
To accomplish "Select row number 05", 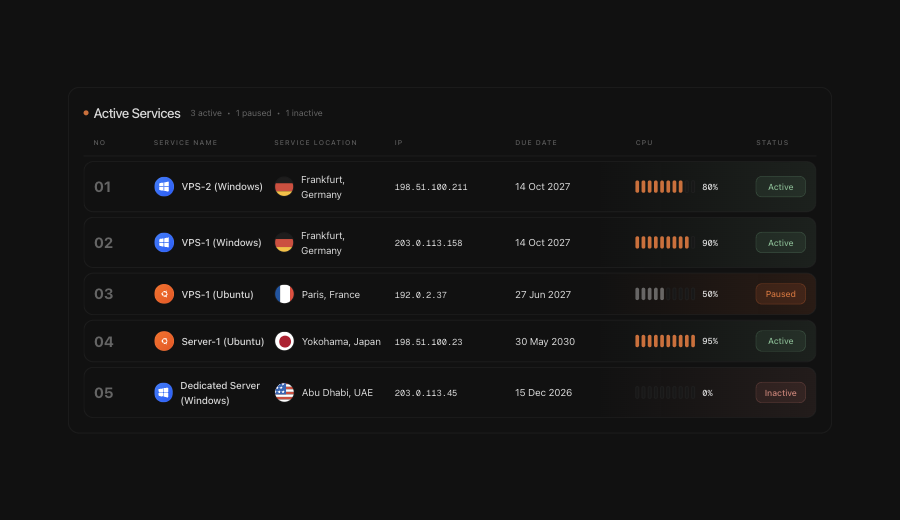I will 104,393.
